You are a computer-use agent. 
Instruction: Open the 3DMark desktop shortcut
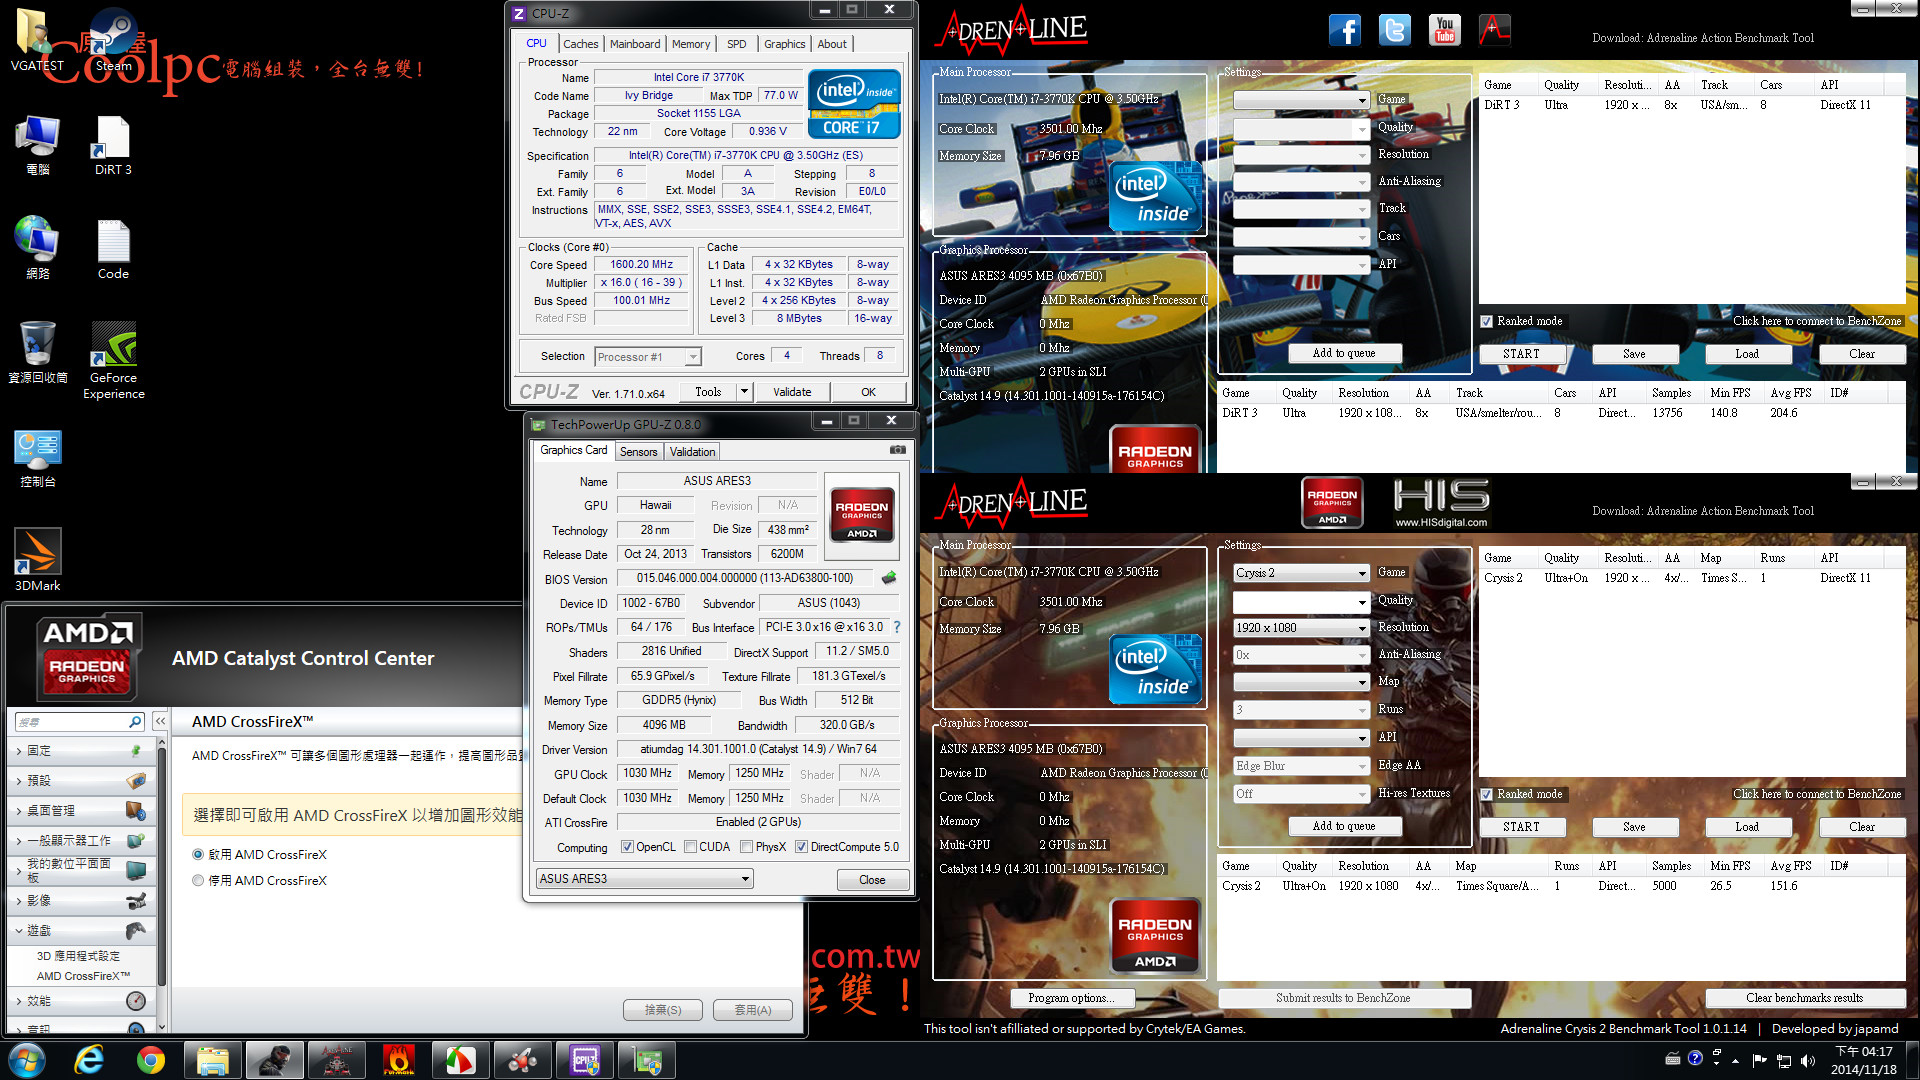click(37, 560)
